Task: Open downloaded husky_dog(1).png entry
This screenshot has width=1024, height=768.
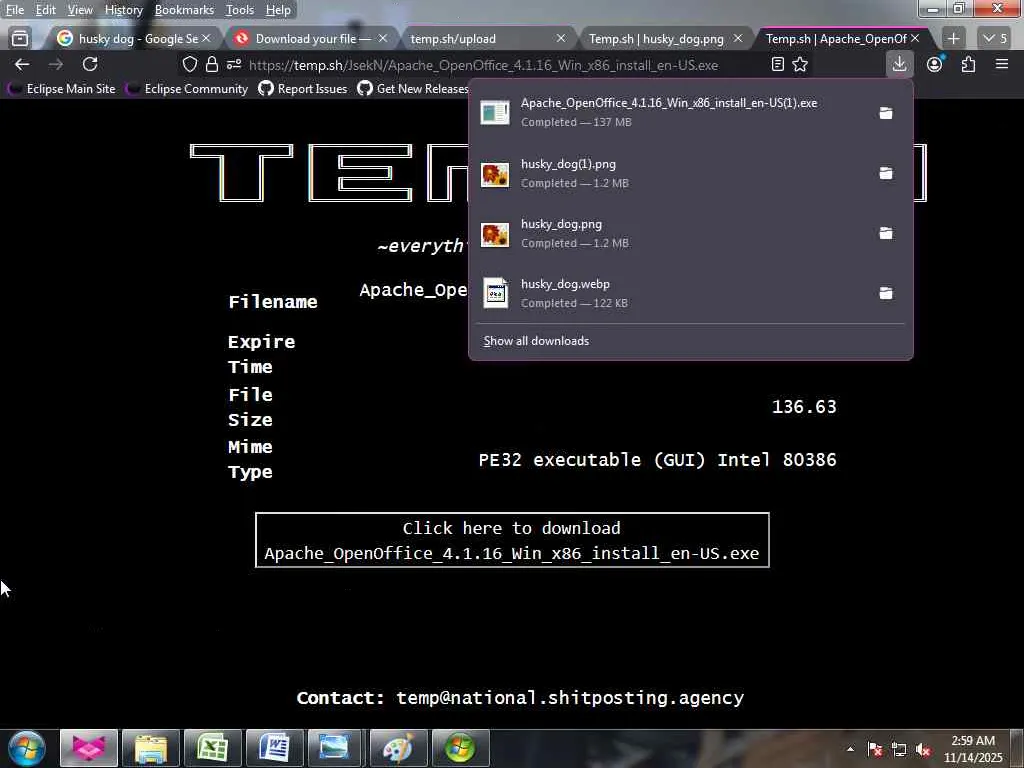Action: click(x=669, y=173)
